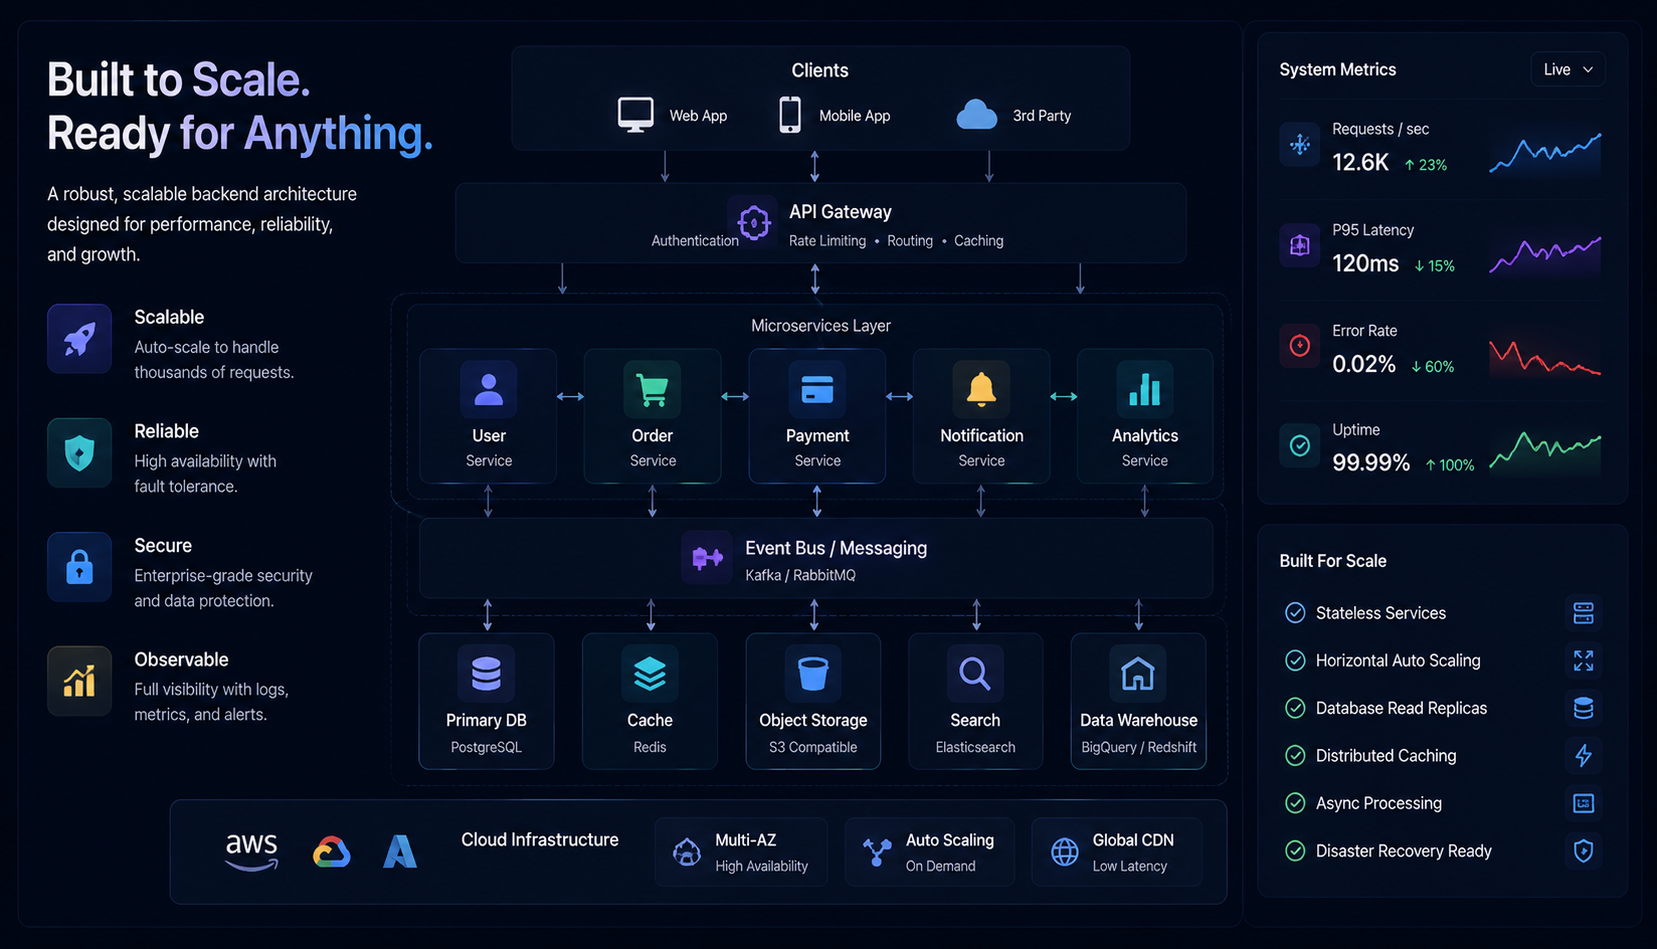
Task: Click the 99.99% uptime value
Action: pyautogui.click(x=1371, y=463)
